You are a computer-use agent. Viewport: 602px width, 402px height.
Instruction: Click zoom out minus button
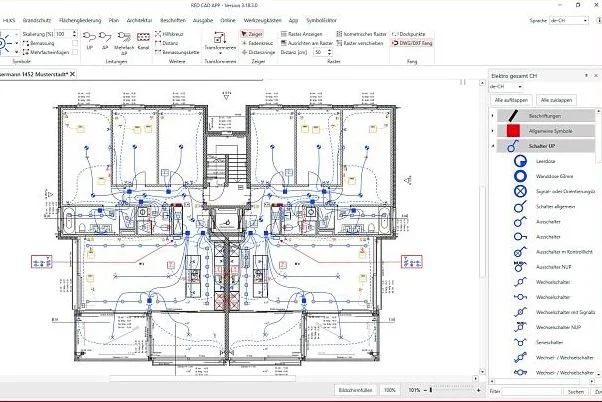(x=425, y=390)
